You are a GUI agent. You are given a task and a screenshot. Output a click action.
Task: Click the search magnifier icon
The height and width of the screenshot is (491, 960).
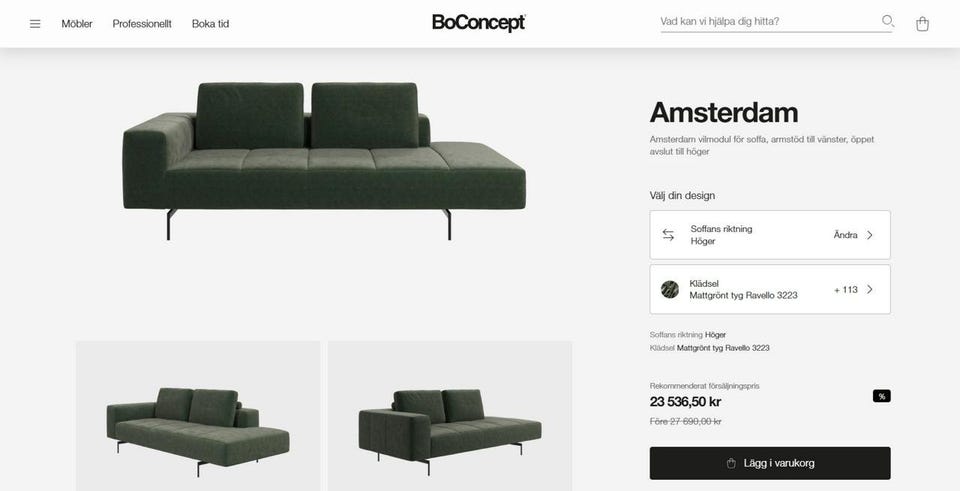tap(888, 21)
